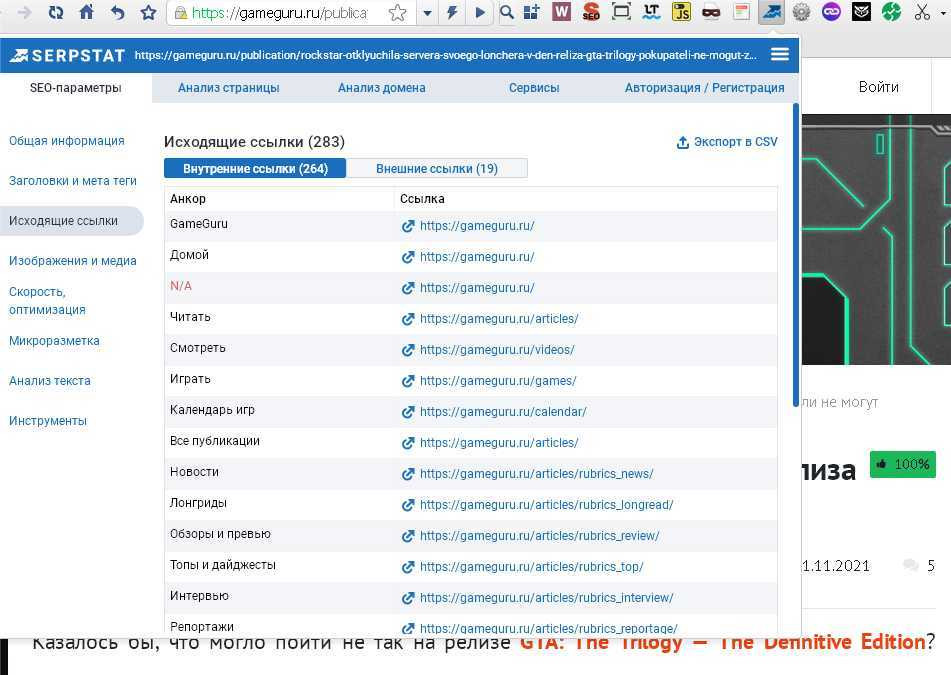Open the GameGuru row link
This screenshot has height=675, width=951.
pyautogui.click(x=477, y=226)
